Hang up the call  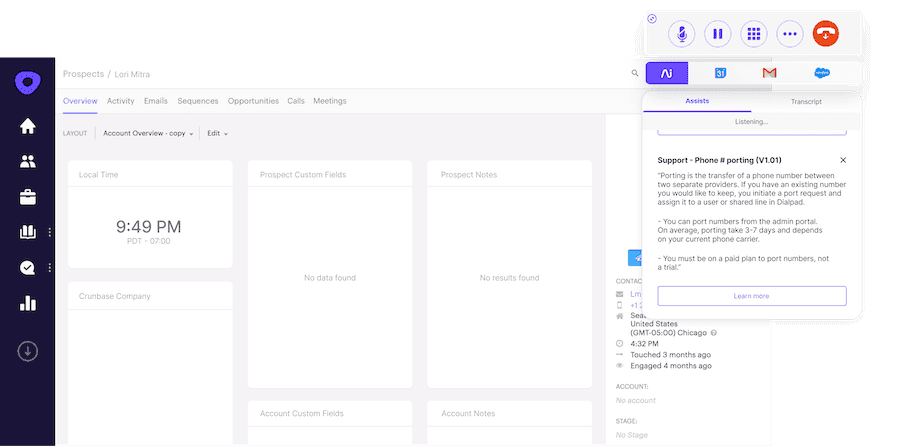(826, 34)
